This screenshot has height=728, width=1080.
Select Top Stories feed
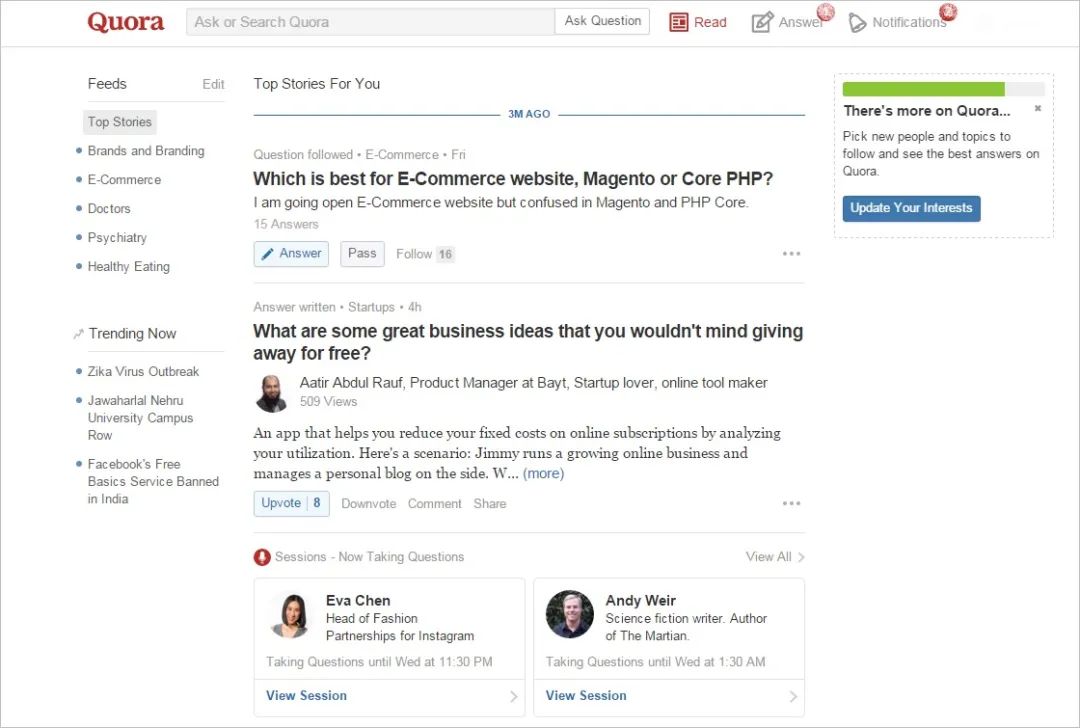pyautogui.click(x=120, y=122)
